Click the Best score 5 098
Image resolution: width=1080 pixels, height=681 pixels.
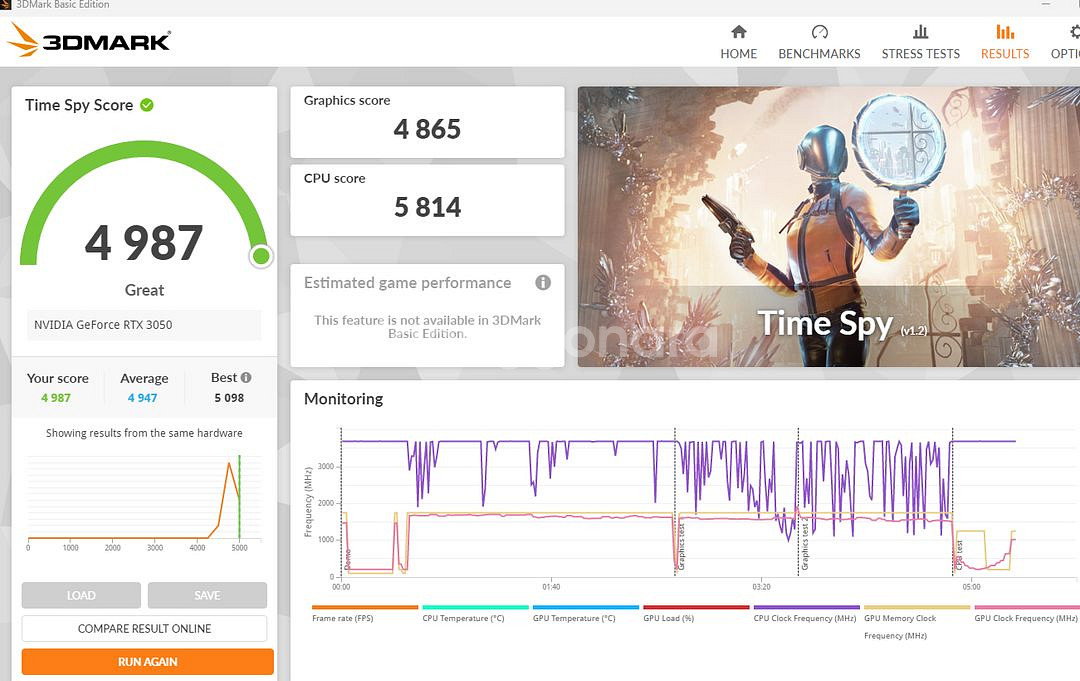pos(229,398)
